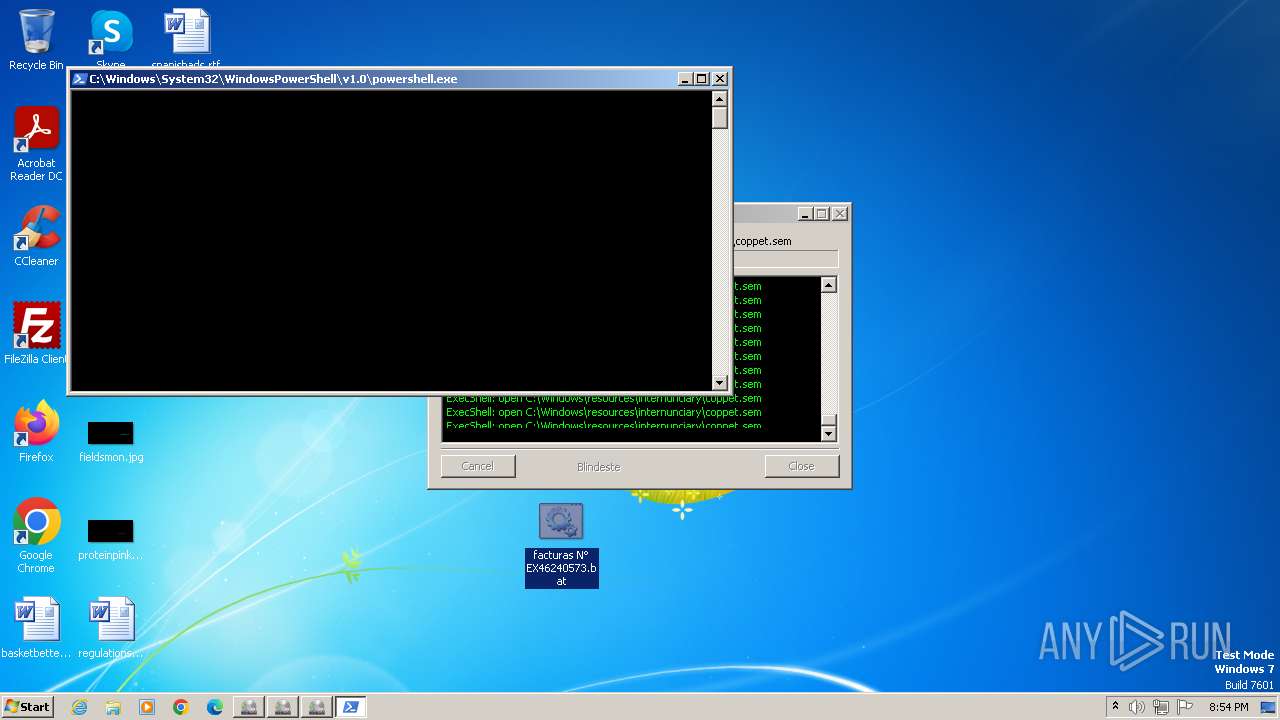Select the Word document at top of desktop
The width and height of the screenshot is (1280, 720).
[186, 36]
